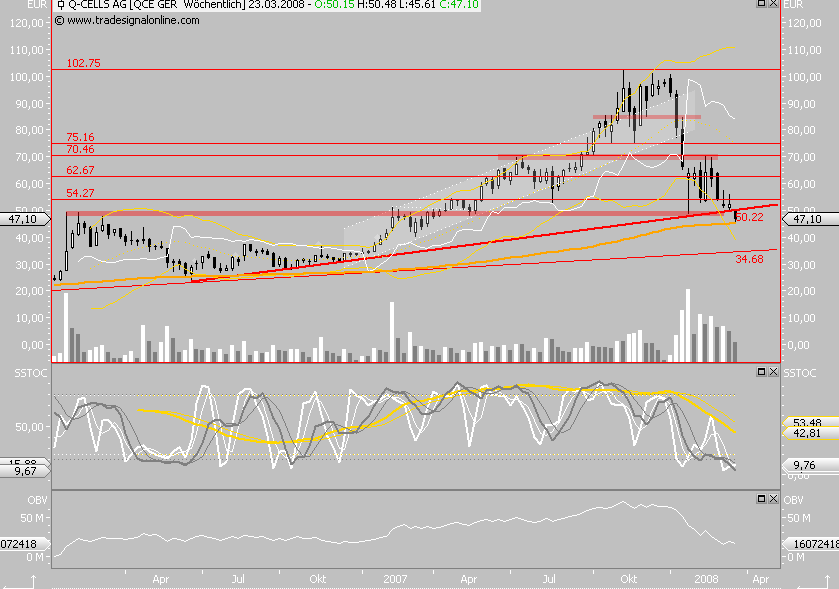Click the 53.48 stochastic value marker
Screen dimensions: 839x589
click(x=809, y=423)
